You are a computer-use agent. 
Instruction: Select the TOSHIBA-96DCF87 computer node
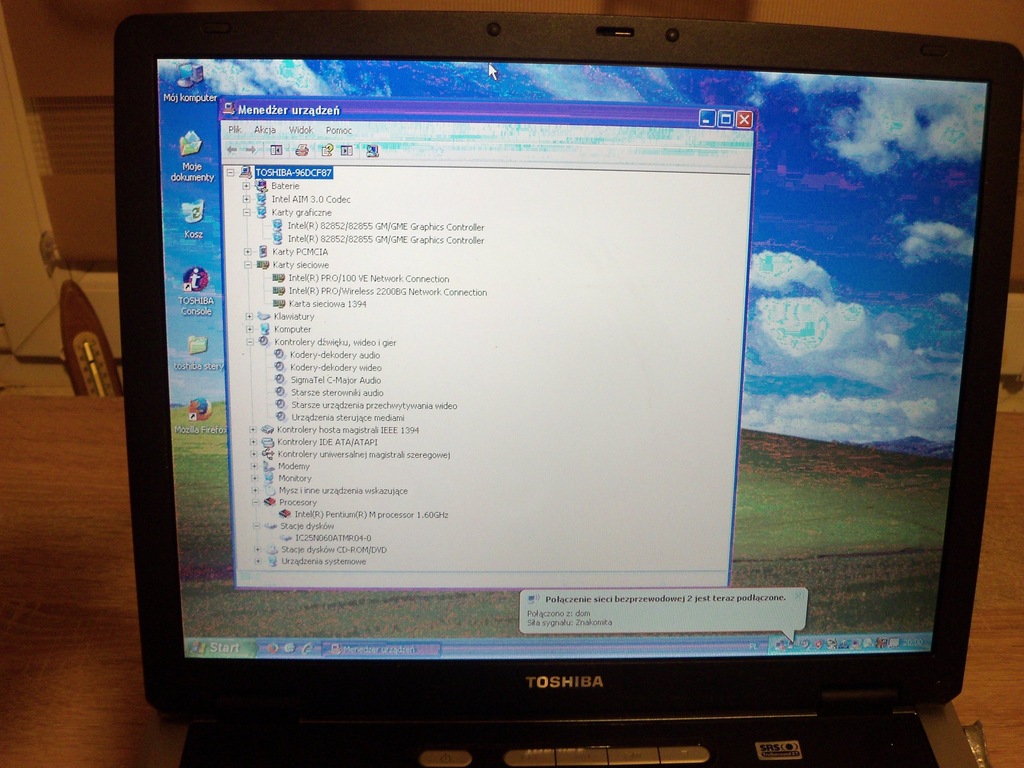pyautogui.click(x=293, y=172)
